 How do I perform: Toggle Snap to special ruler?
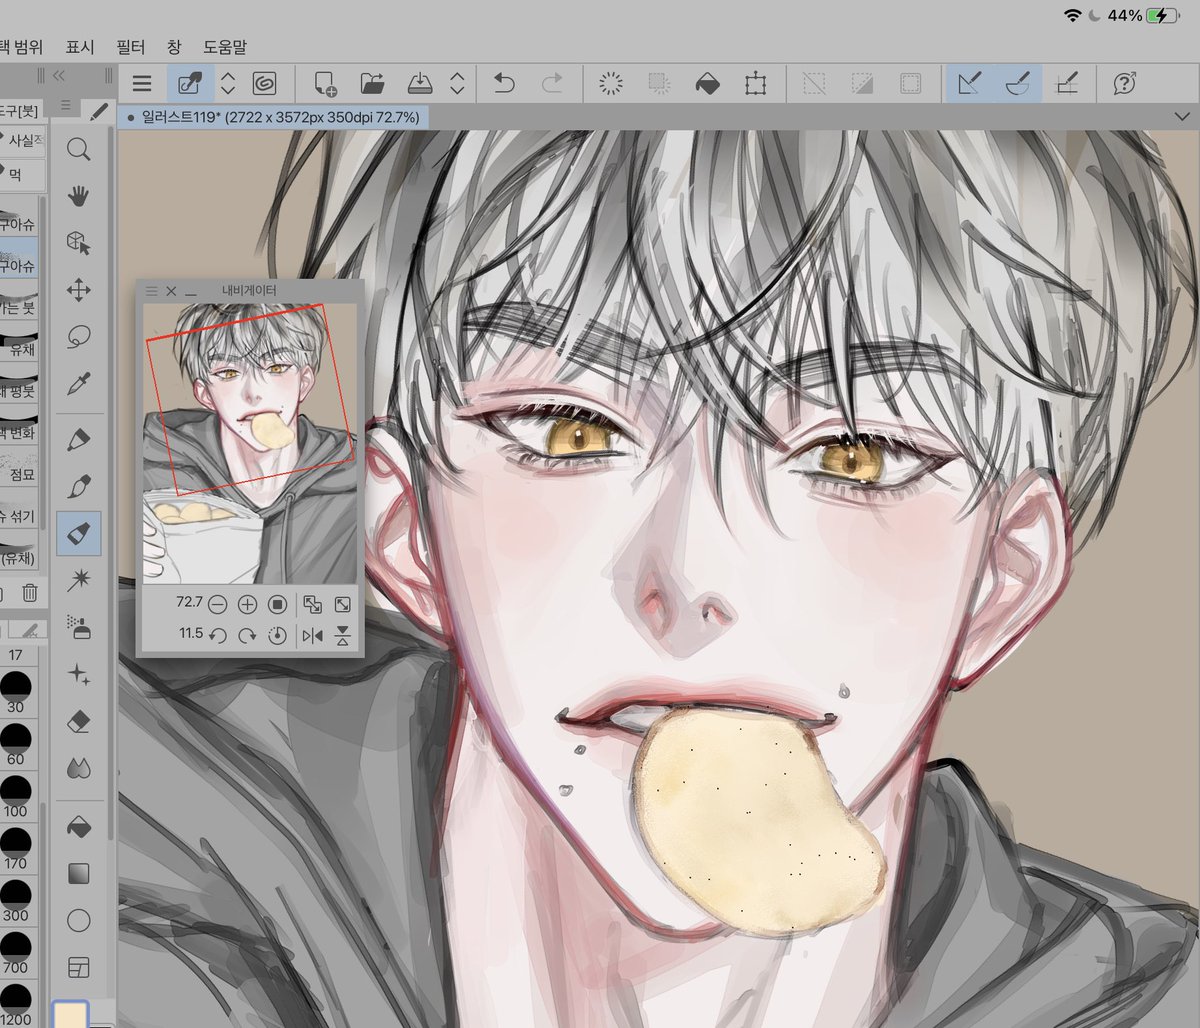pyautogui.click(x=1018, y=84)
